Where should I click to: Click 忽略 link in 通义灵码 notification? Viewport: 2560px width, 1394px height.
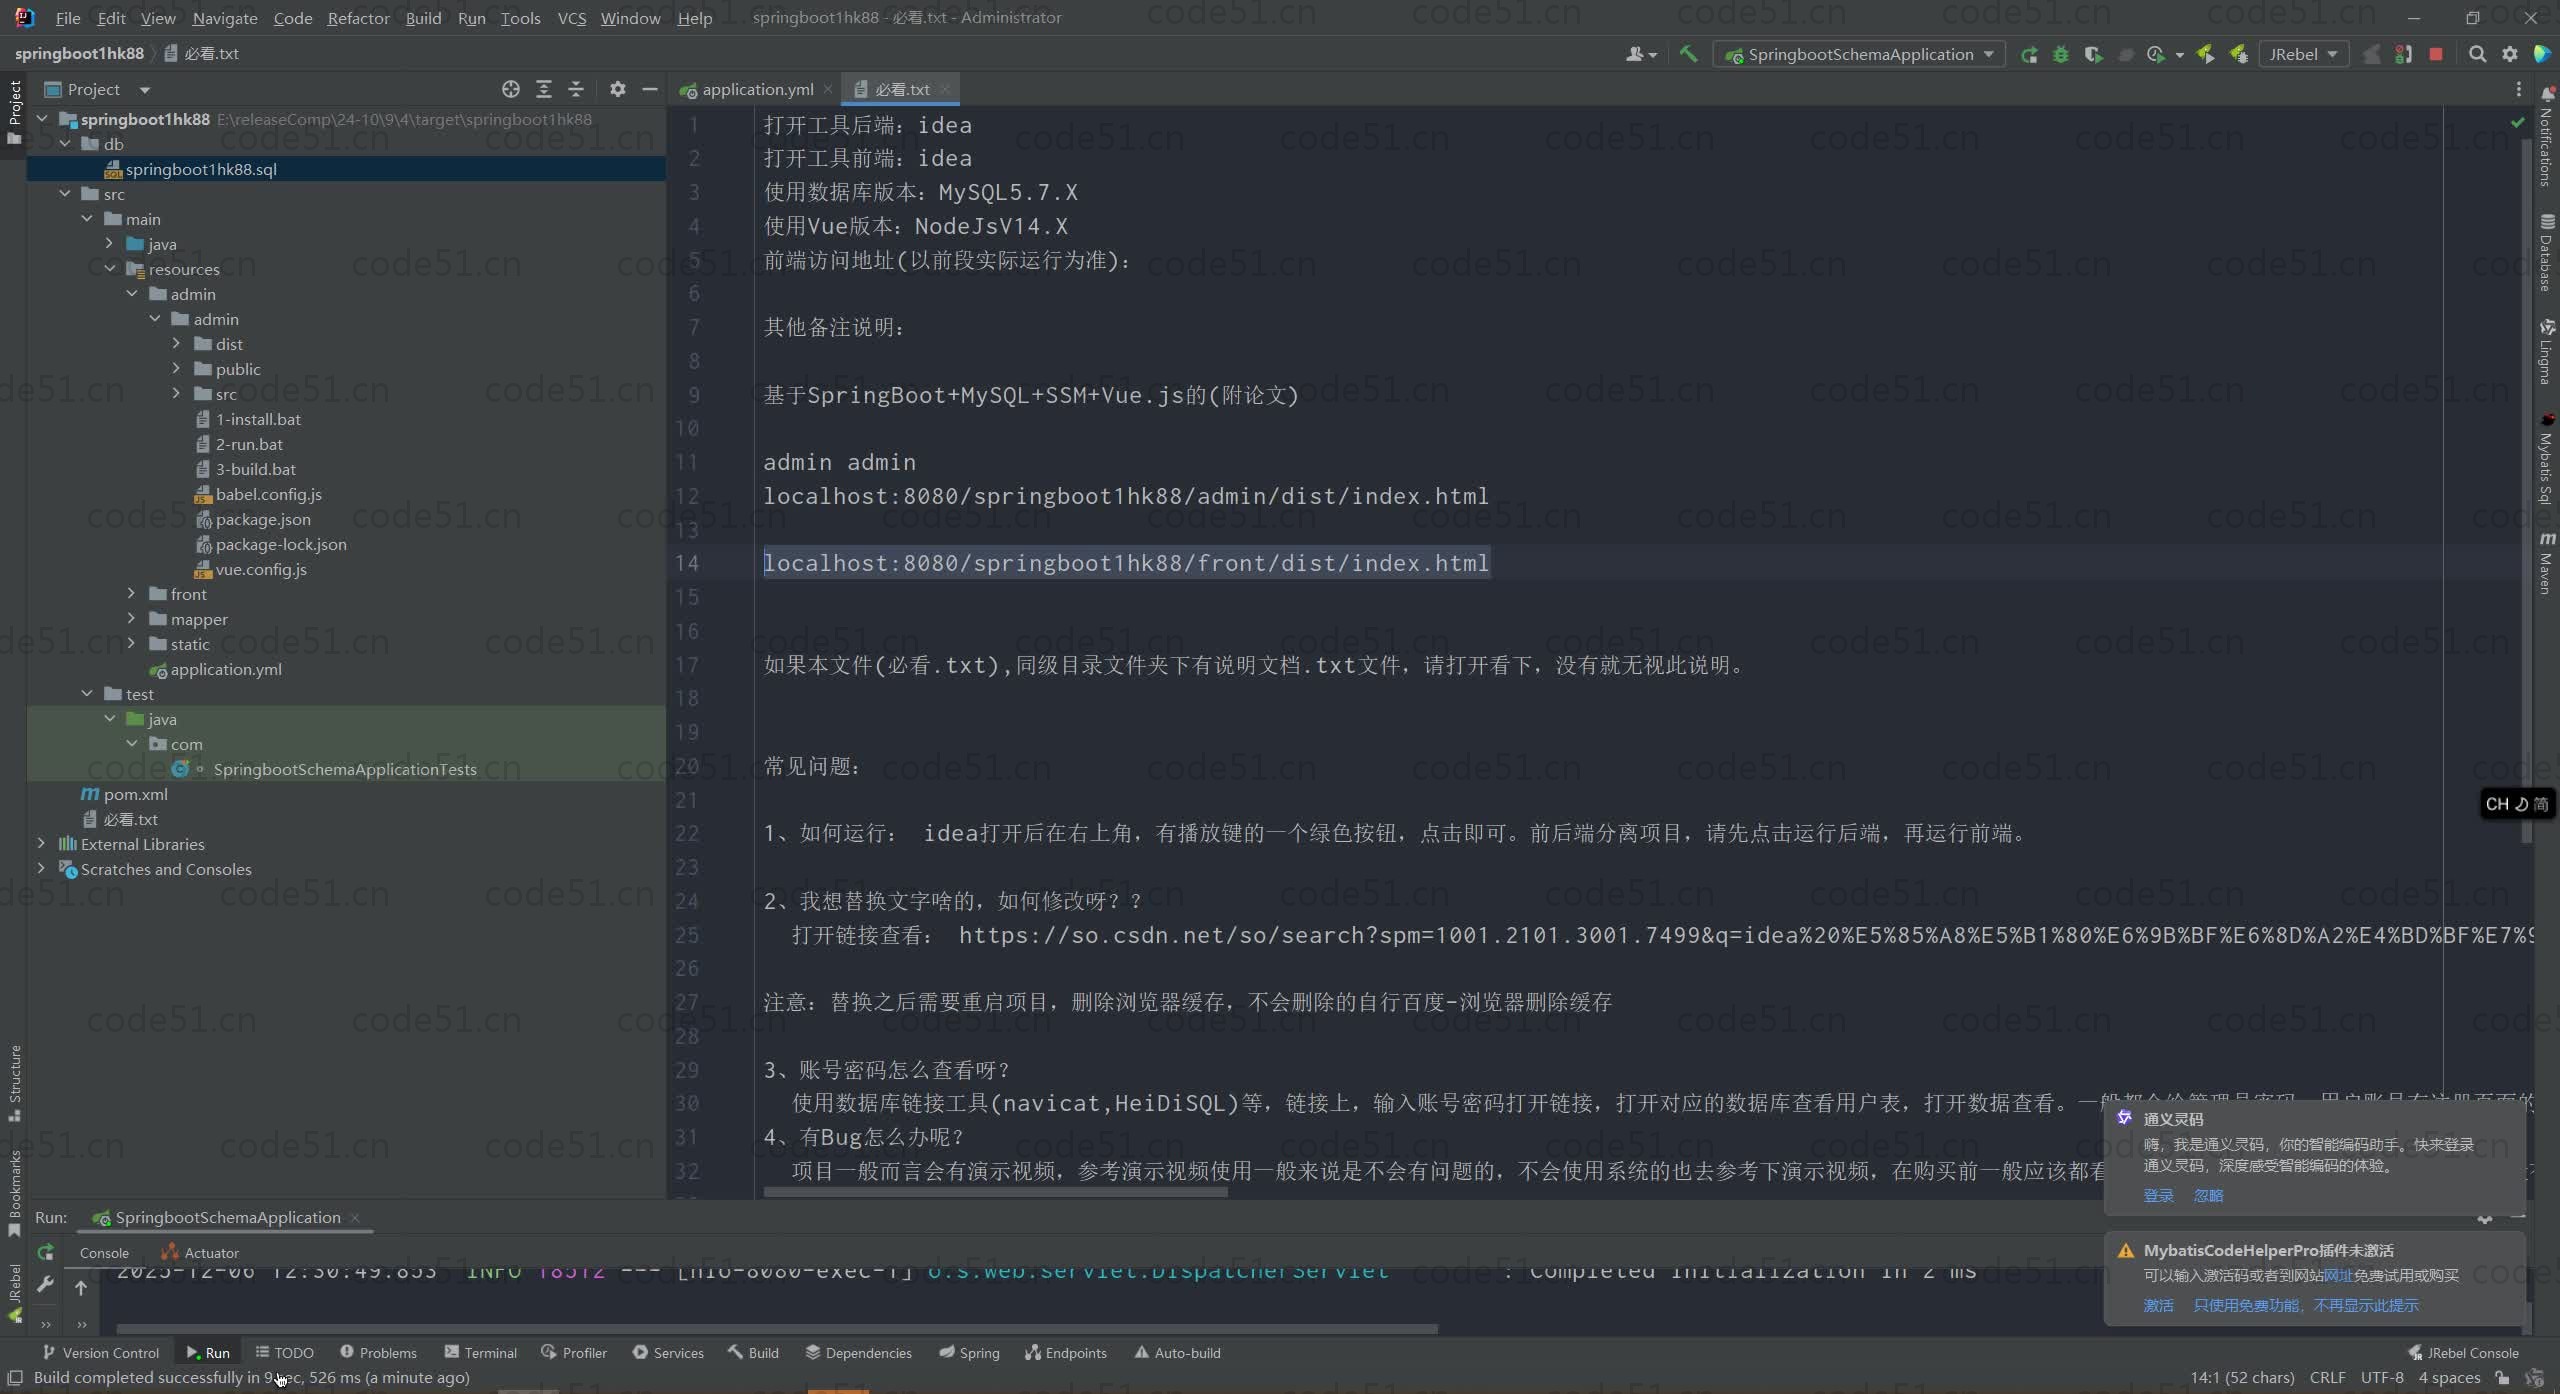[x=2208, y=1195]
